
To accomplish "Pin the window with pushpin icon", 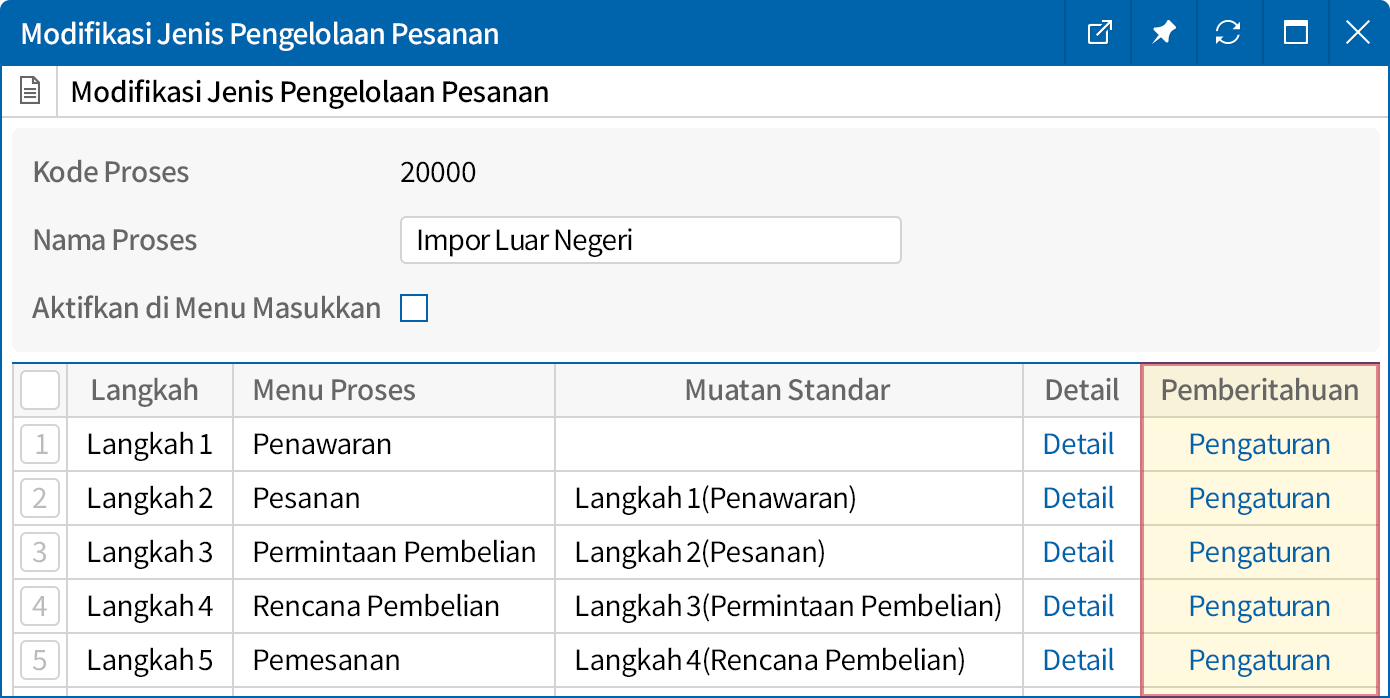I will tap(1163, 33).
